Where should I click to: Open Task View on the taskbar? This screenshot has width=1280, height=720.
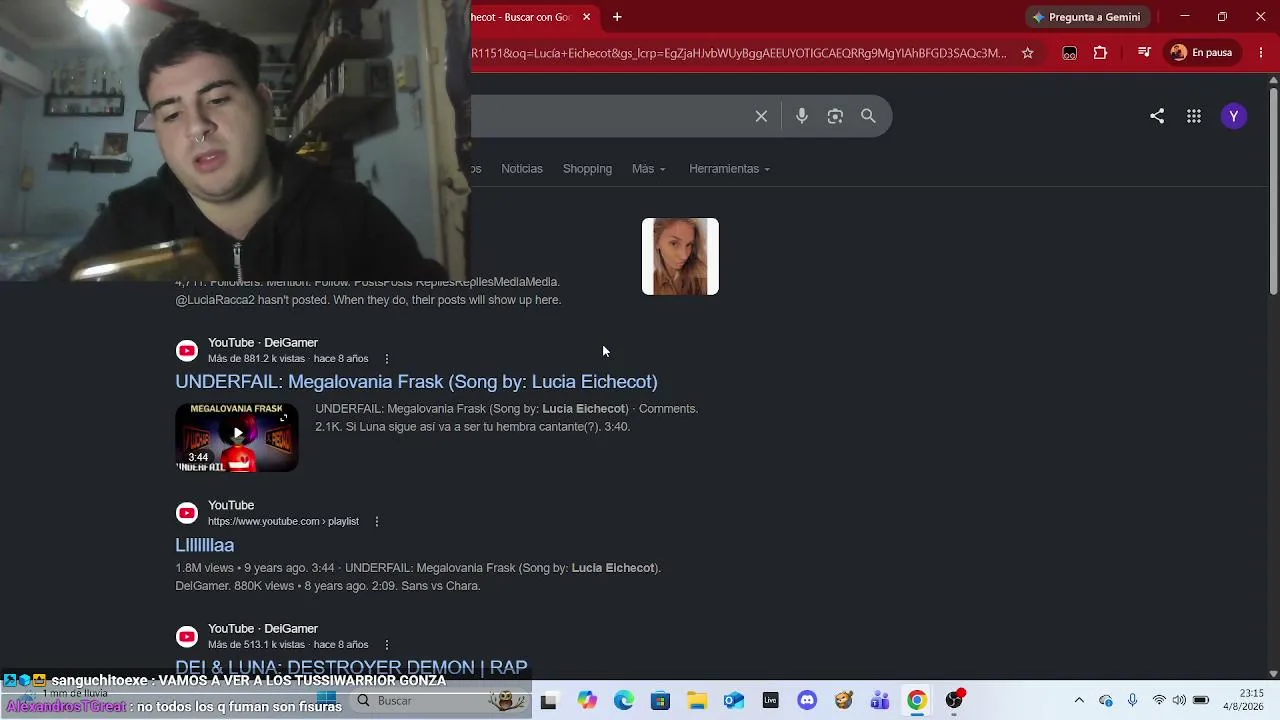[x=548, y=701]
